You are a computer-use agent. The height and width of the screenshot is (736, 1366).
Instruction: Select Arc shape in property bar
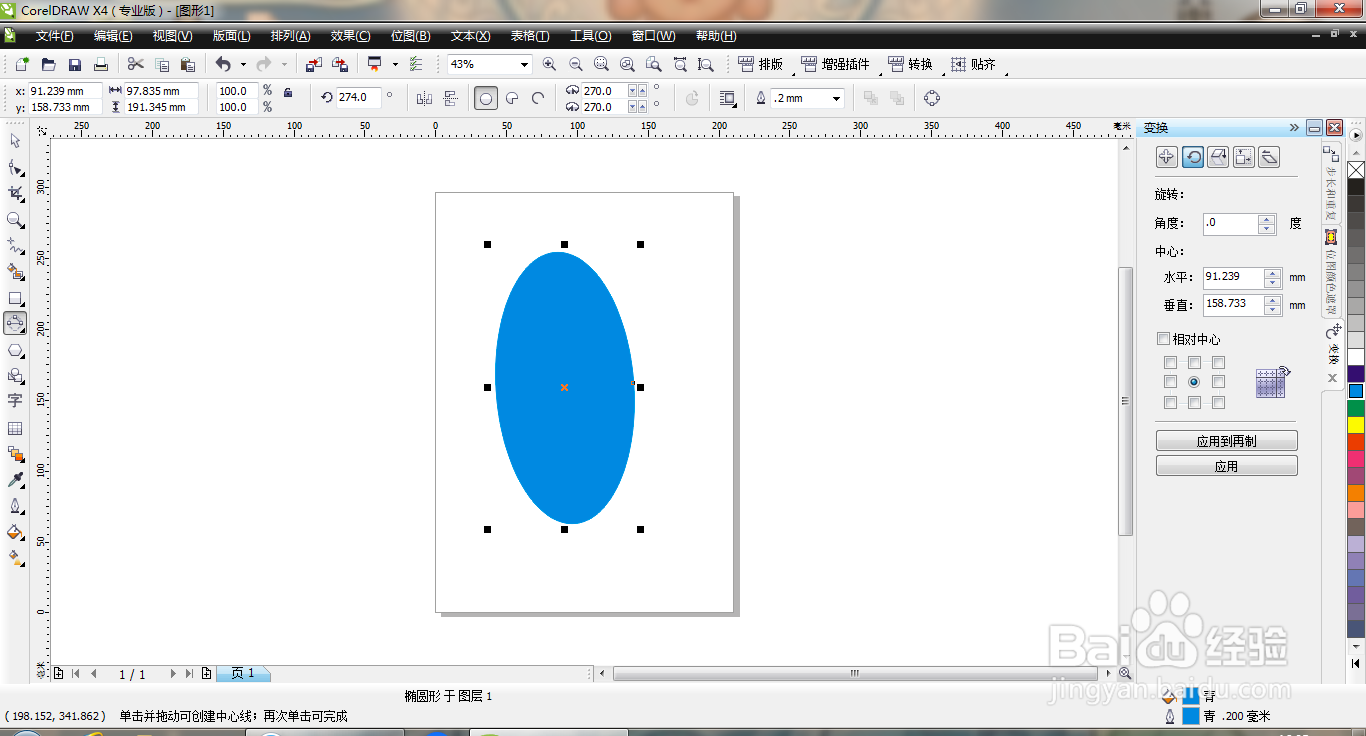click(x=538, y=98)
